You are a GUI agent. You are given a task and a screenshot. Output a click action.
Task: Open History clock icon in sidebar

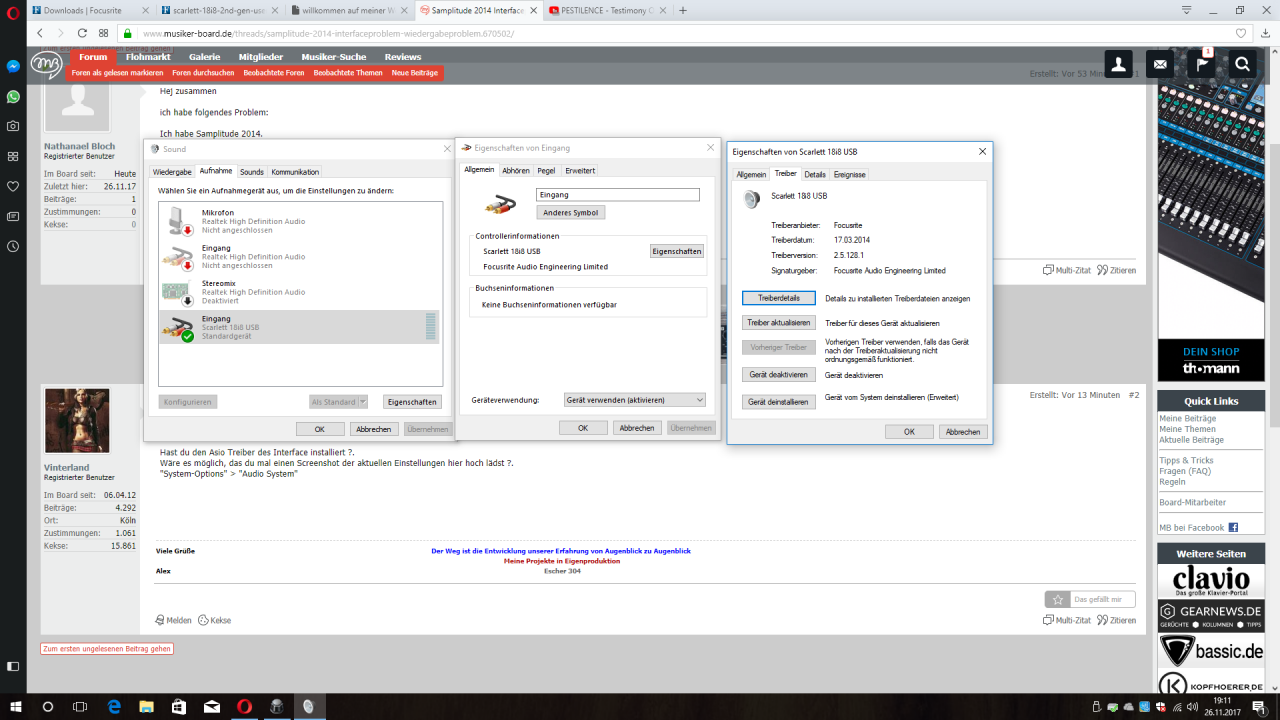[x=13, y=246]
